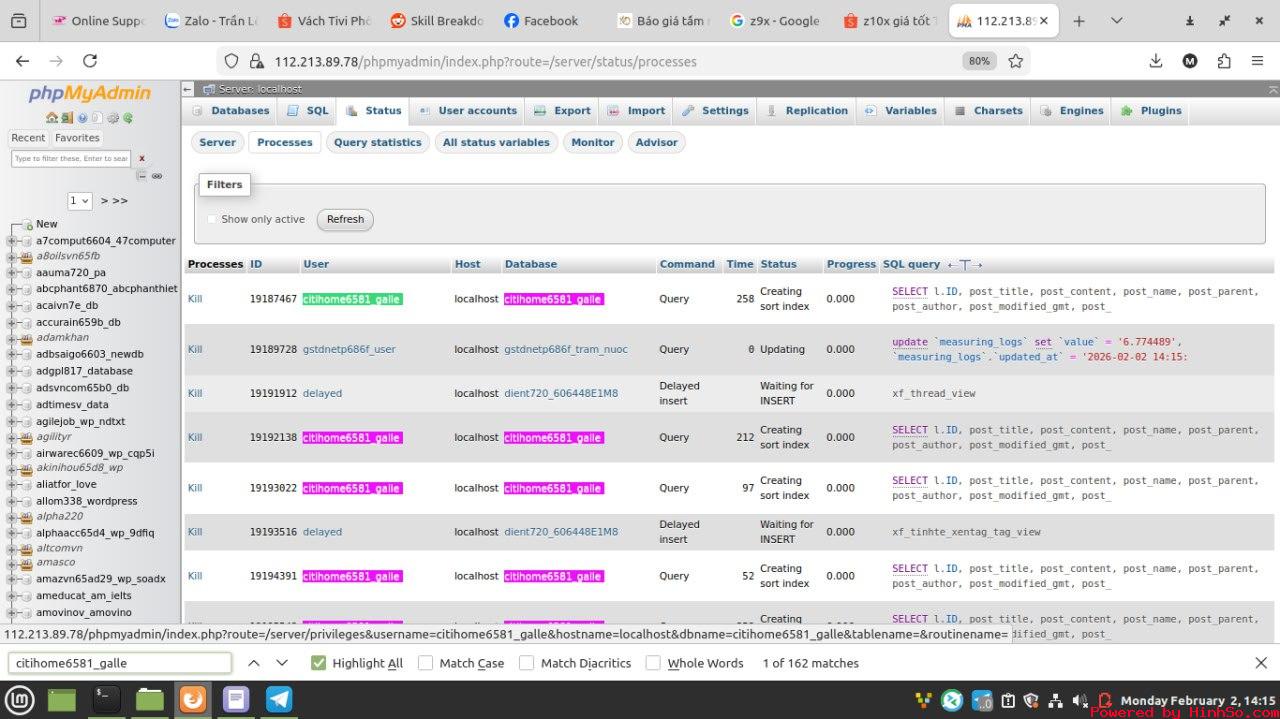Click the green reload navigation icon
The height and width of the screenshot is (719, 1280).
tap(128, 118)
